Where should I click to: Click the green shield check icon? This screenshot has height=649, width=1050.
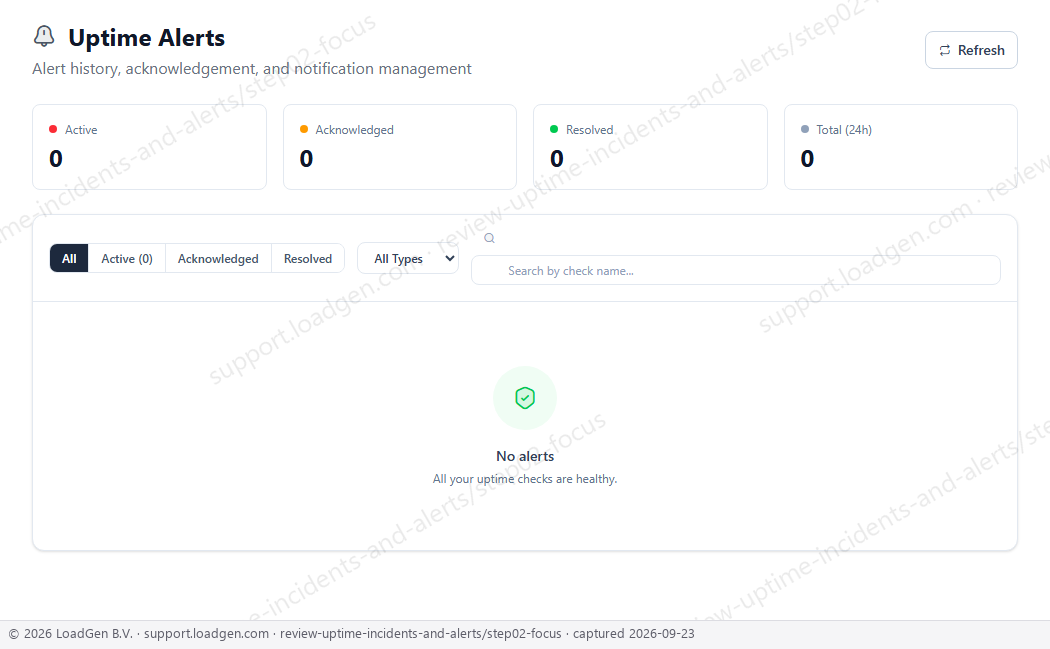tap(525, 398)
